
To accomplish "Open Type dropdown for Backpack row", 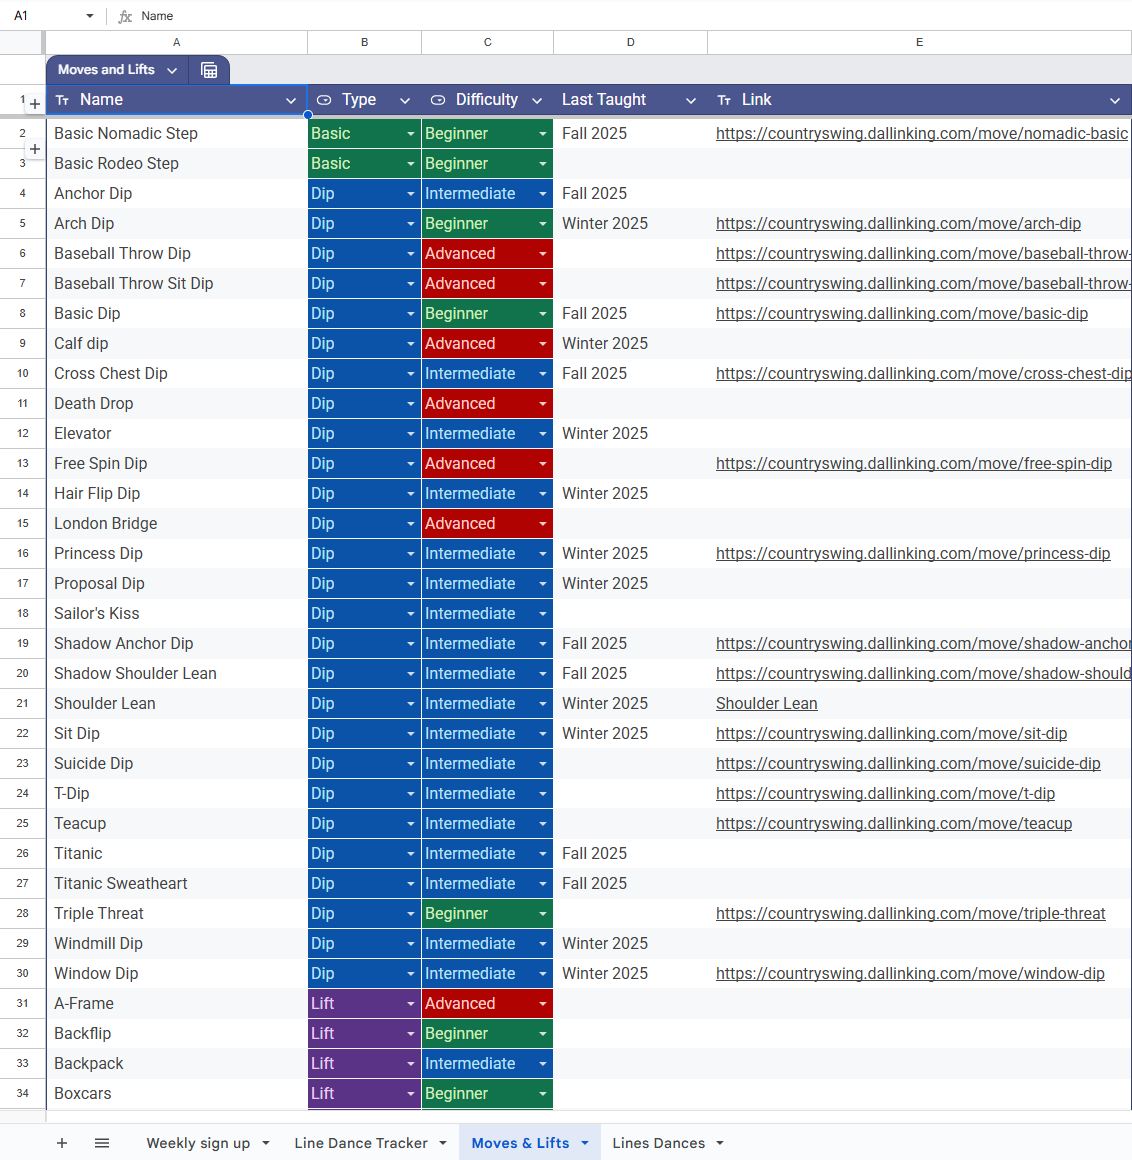I will point(411,1064).
